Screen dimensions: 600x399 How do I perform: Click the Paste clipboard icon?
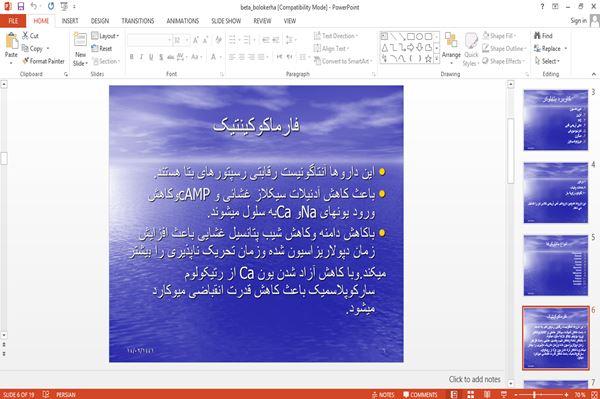pos(11,41)
